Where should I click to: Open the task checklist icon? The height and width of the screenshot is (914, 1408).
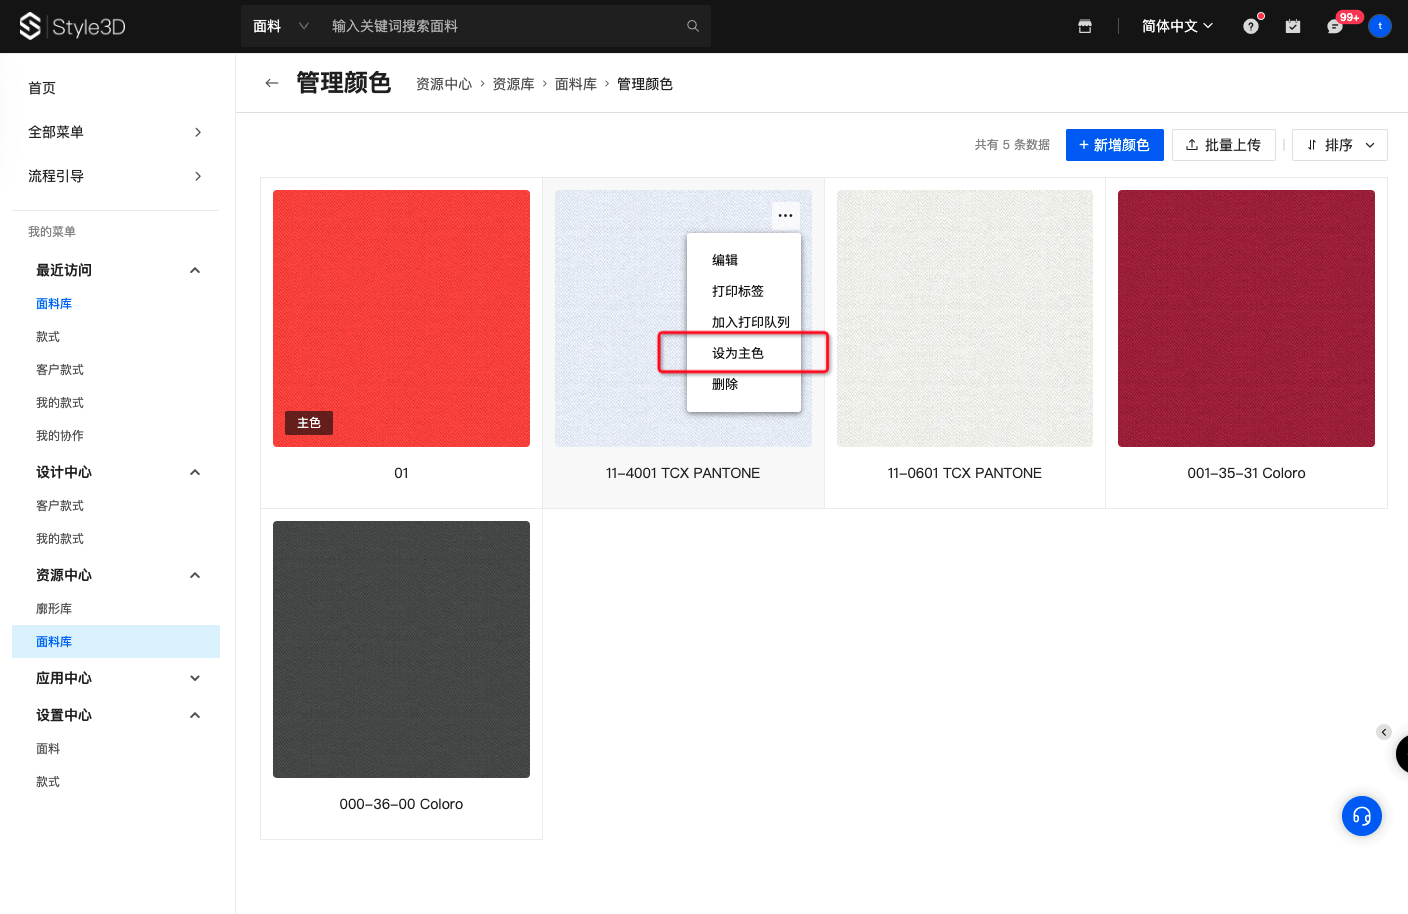point(1293,26)
